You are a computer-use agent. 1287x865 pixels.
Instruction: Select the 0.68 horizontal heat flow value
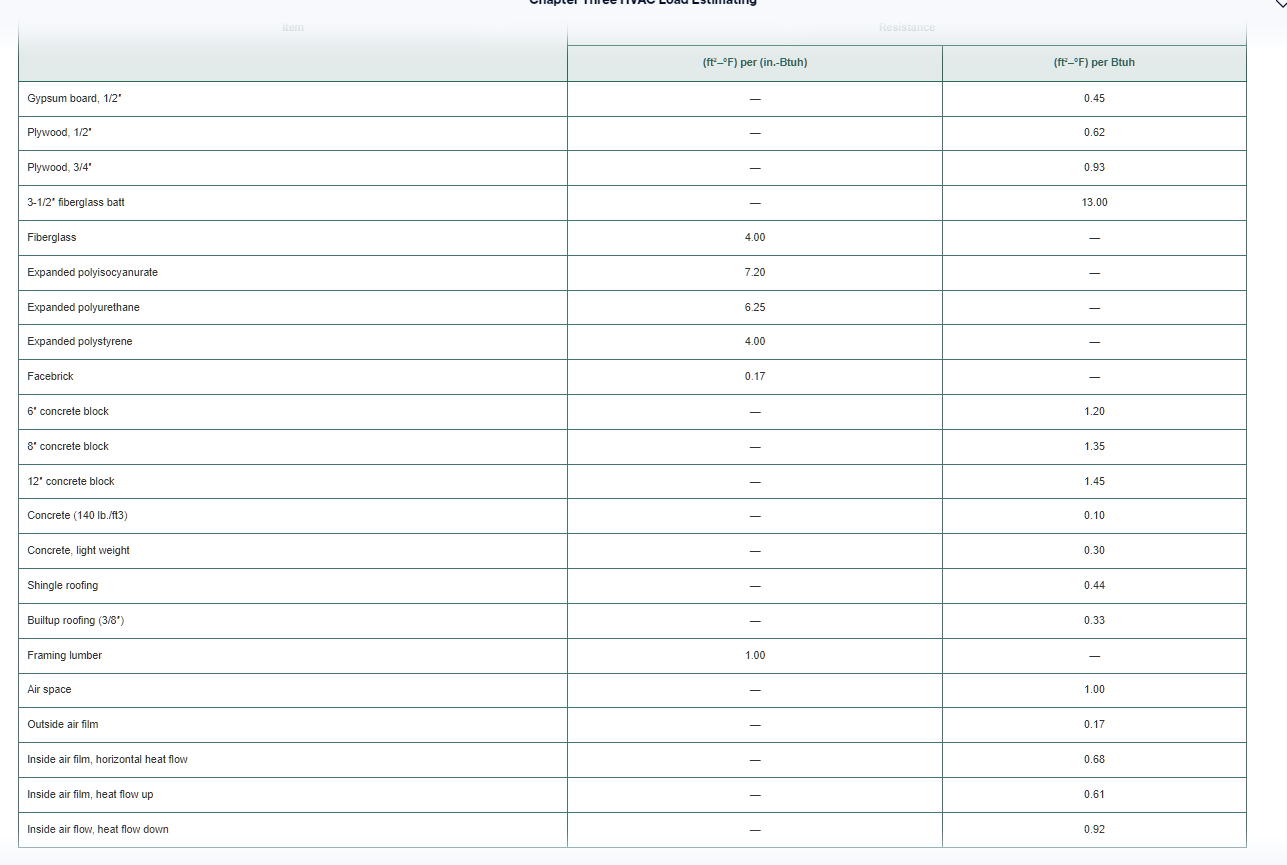(1094, 759)
